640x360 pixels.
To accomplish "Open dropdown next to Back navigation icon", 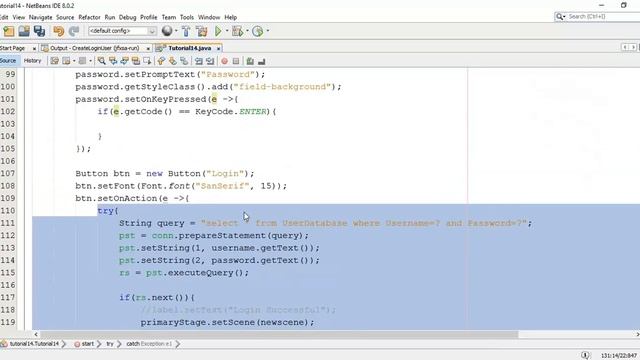I will 74,61.
